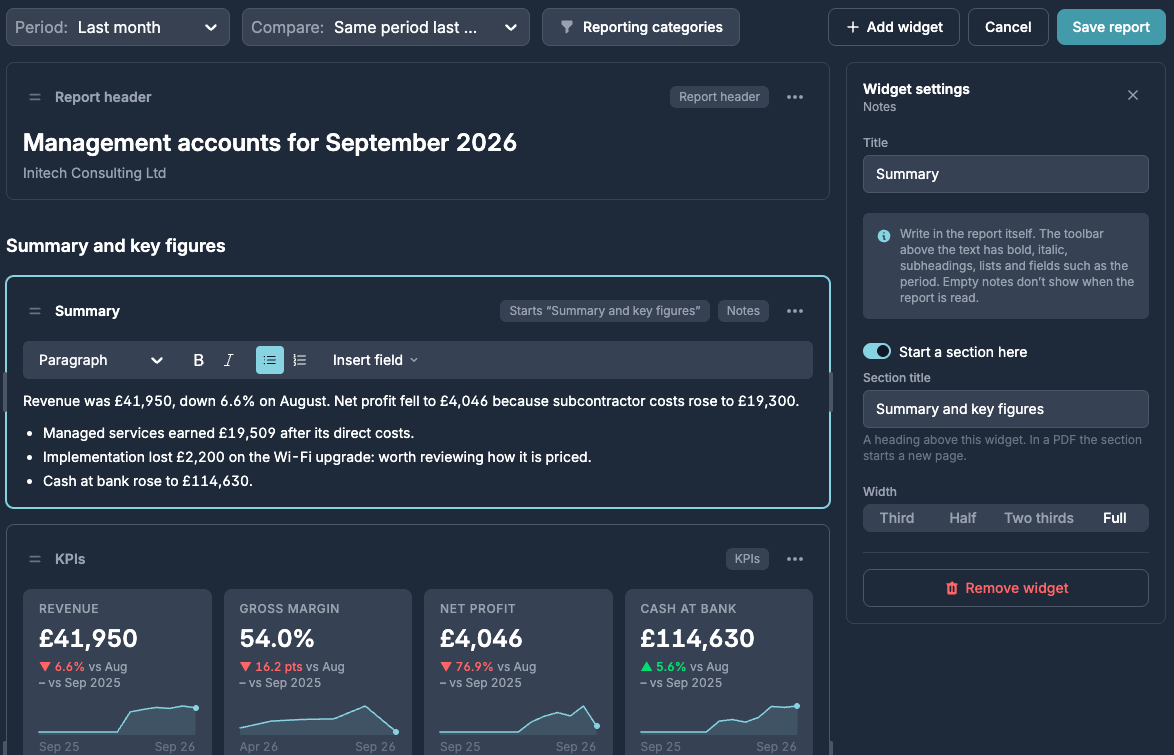Click the 'Implementation lost £2,200' bullet text

point(317,457)
